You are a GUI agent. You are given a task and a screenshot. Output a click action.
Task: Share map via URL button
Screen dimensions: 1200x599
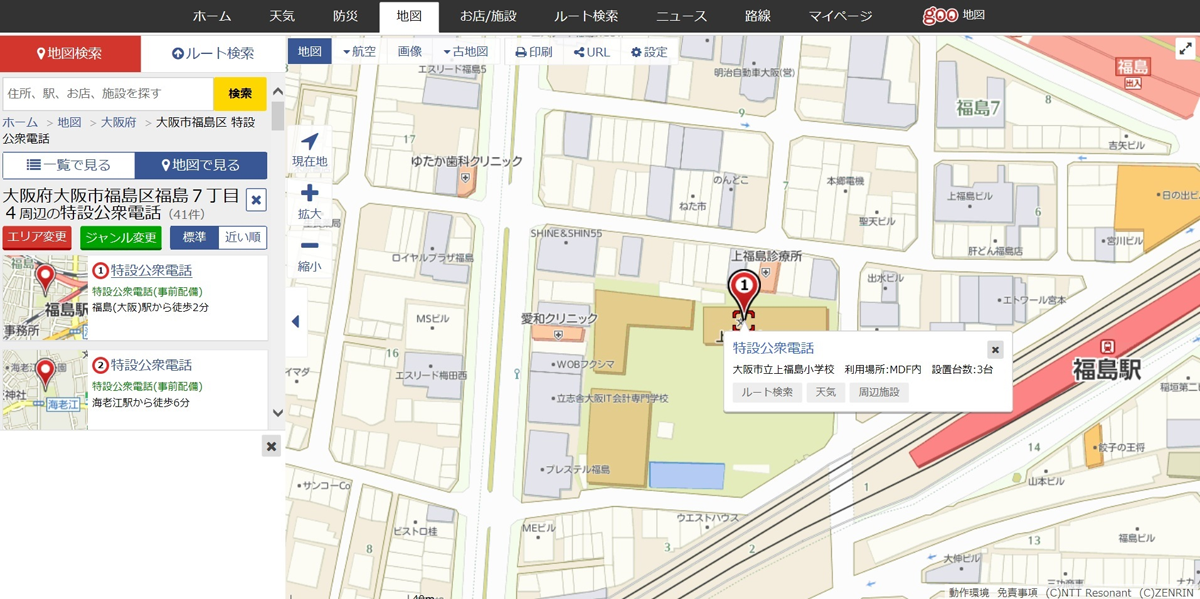[591, 52]
